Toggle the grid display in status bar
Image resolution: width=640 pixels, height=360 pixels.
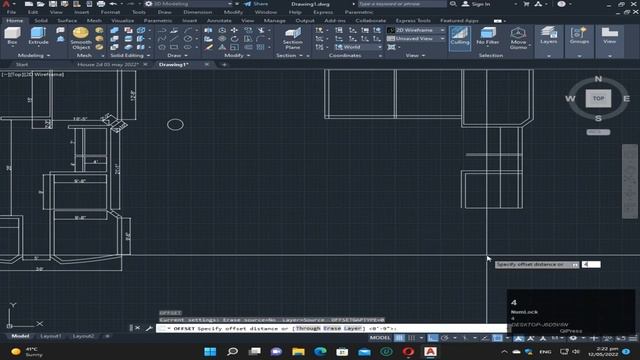coord(400,338)
